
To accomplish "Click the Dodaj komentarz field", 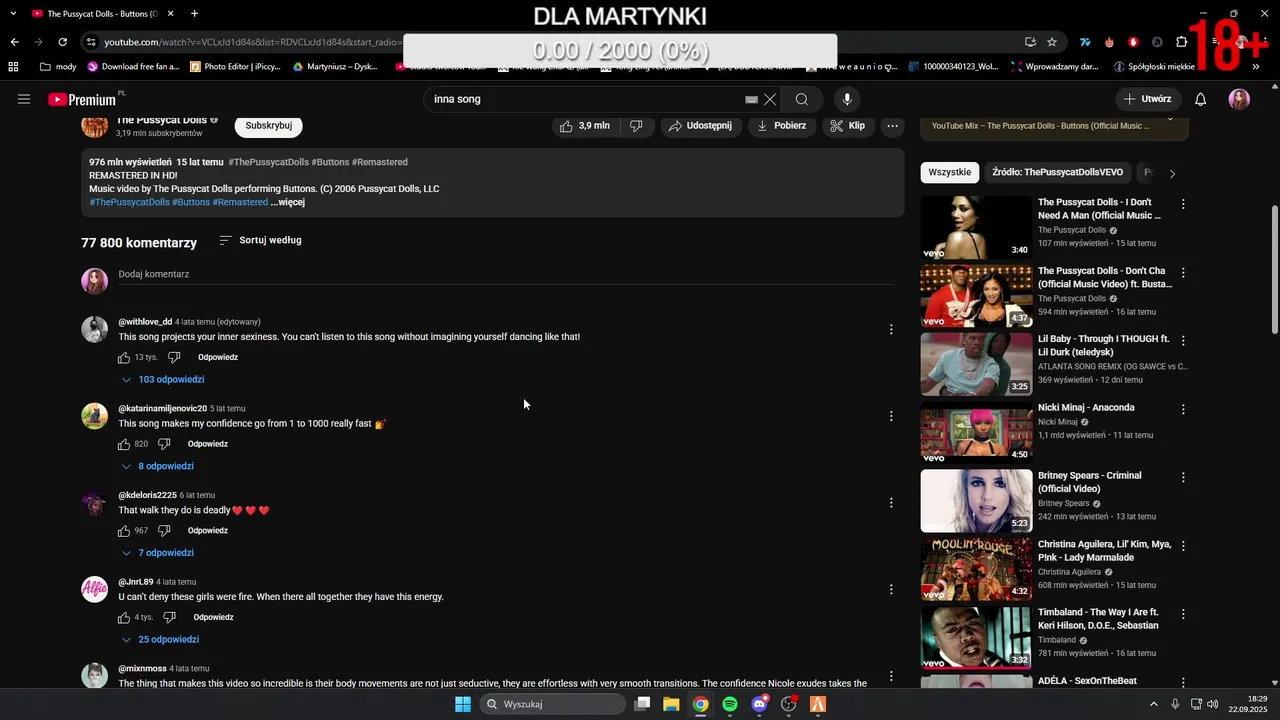I will [x=506, y=274].
